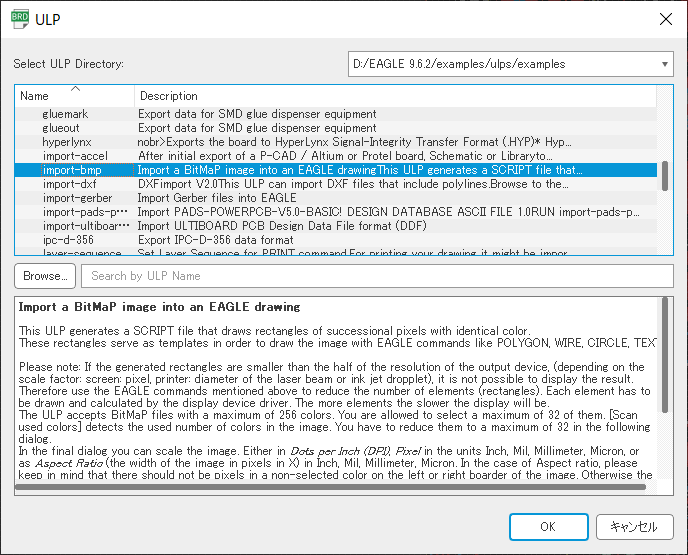Select the import-bmp highlighted row
The image size is (688, 555).
(x=72, y=170)
